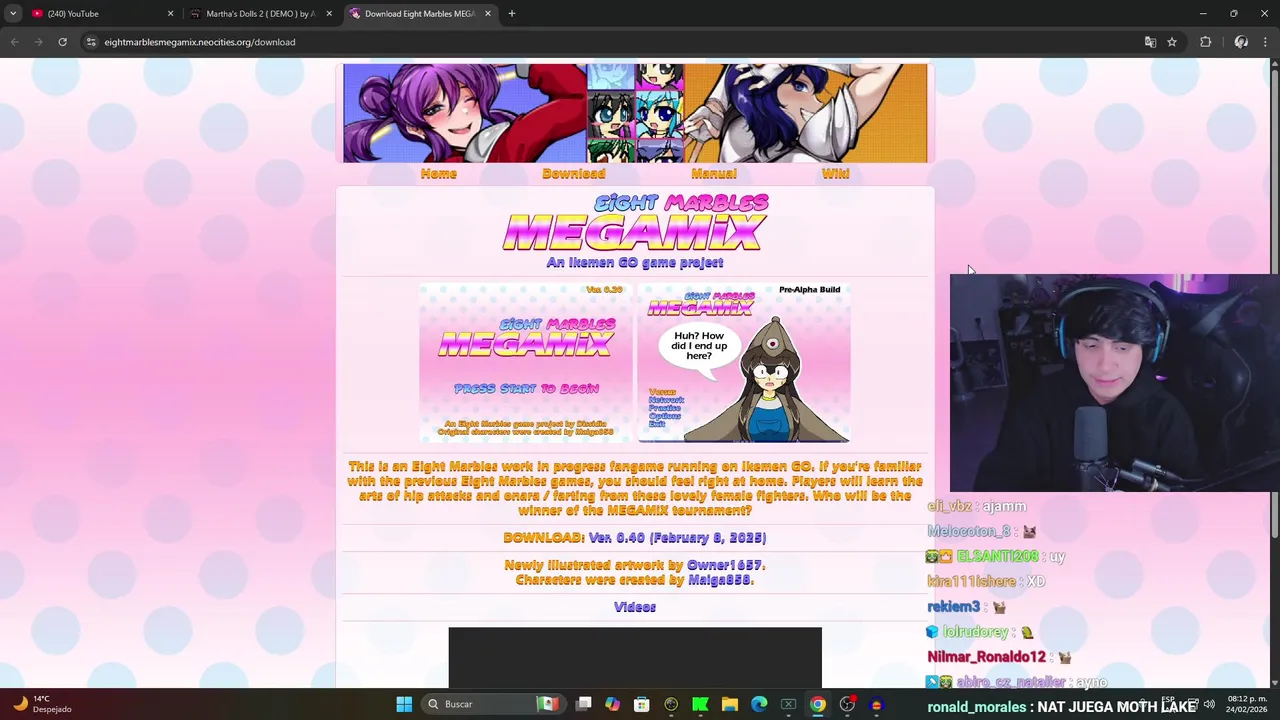Close the Download Eight Marbles tab
Screen dimensions: 1280x720
coord(488,14)
